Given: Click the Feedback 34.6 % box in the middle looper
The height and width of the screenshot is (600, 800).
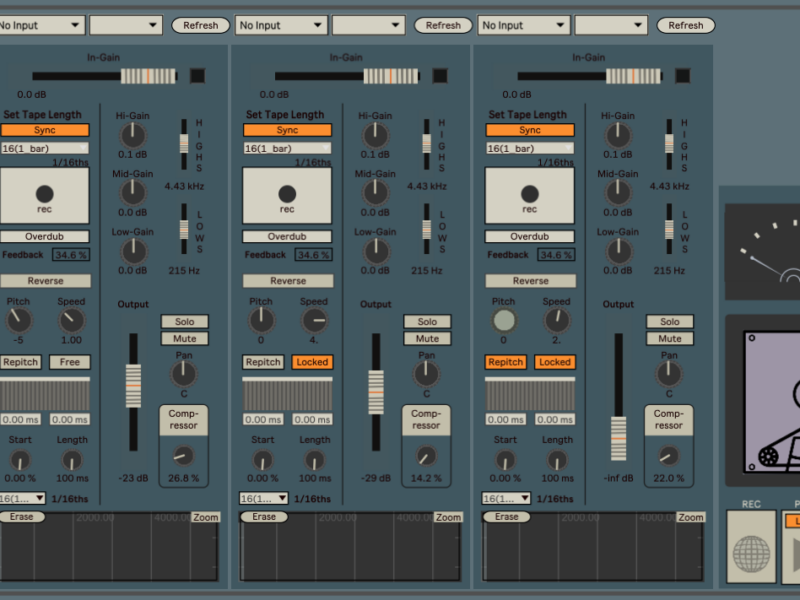Looking at the screenshot, I should tap(312, 255).
